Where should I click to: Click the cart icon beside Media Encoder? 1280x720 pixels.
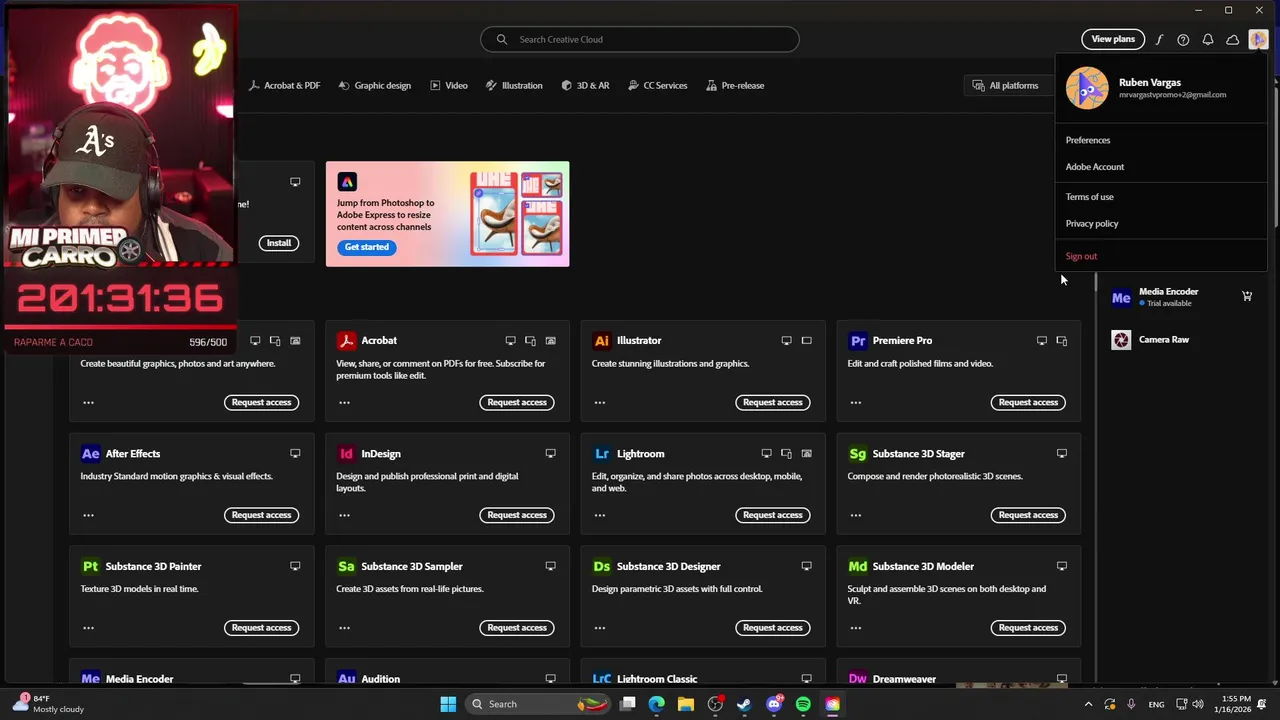1247,296
